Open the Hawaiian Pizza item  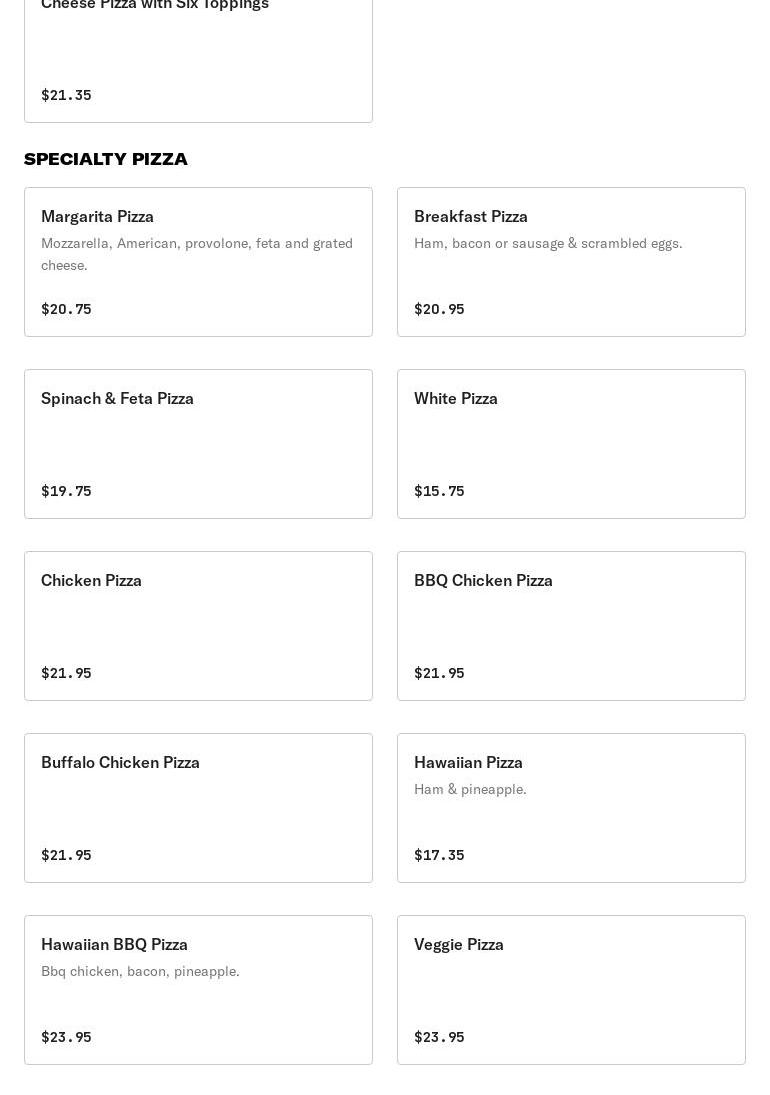(571, 808)
